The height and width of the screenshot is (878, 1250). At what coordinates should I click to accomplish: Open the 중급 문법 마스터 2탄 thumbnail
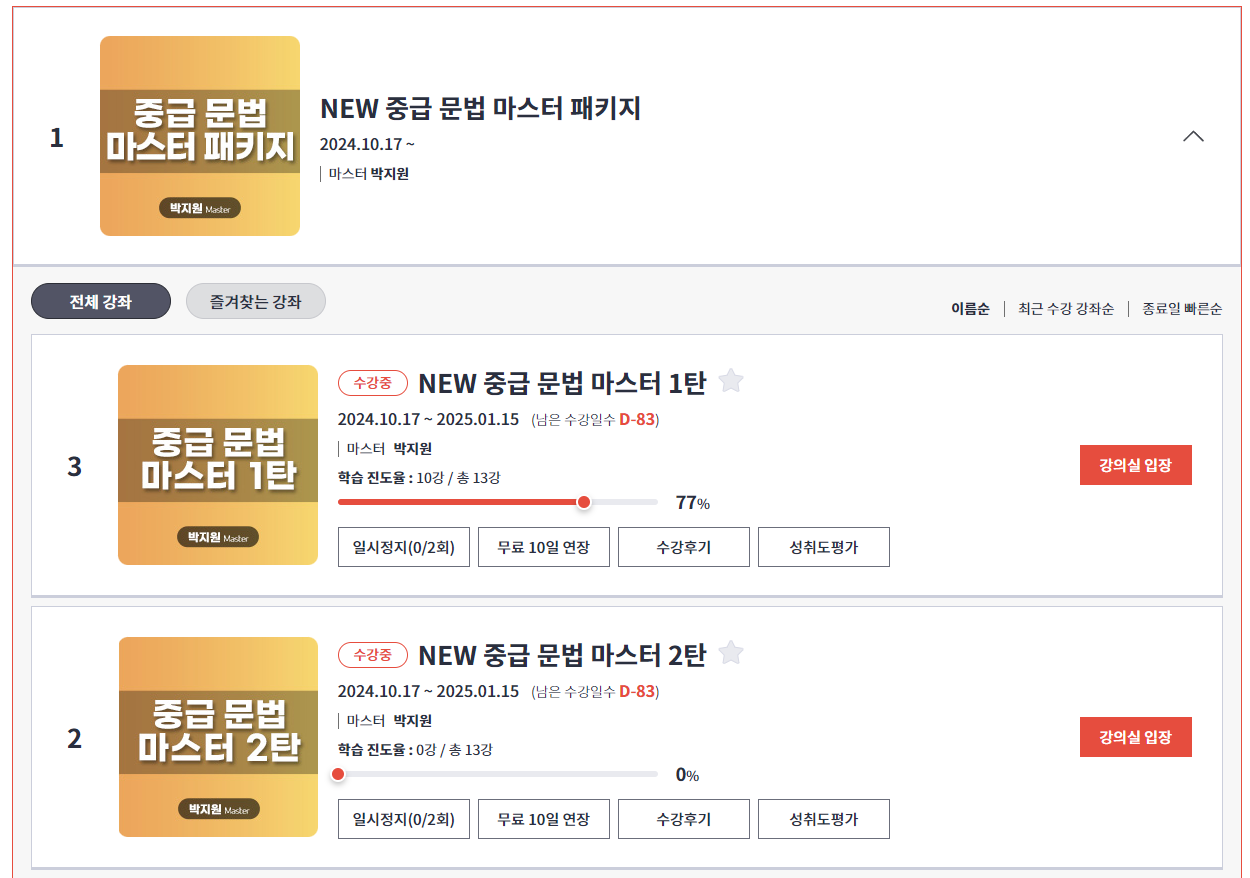tap(218, 737)
